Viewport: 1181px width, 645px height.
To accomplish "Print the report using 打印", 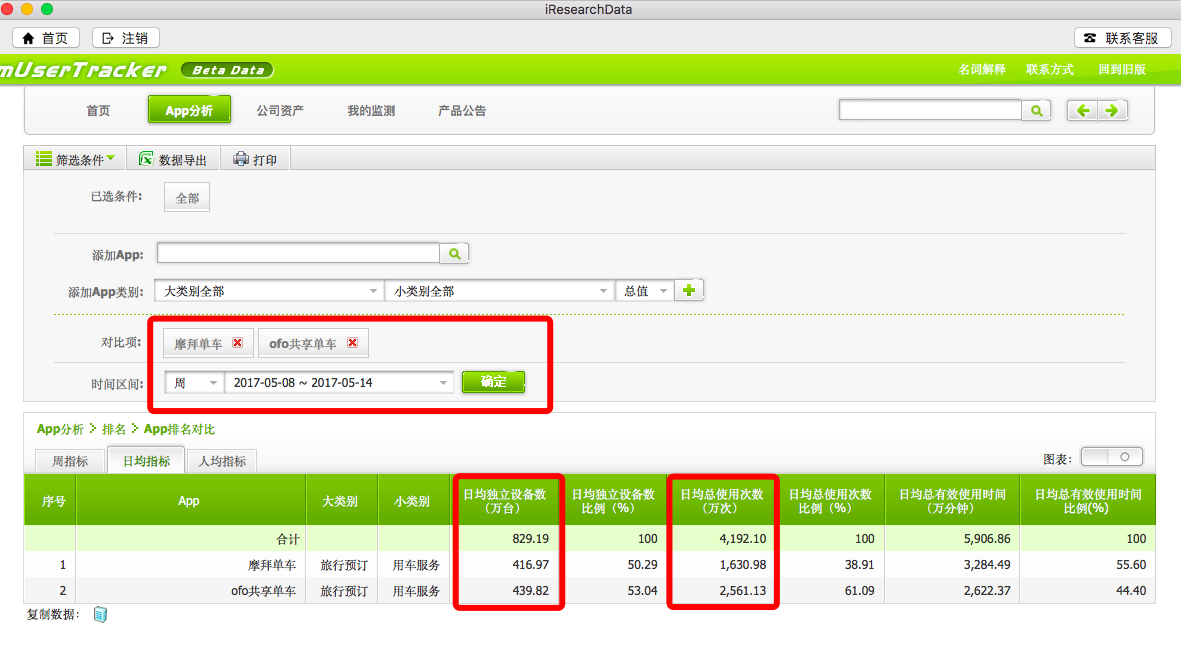I will 255,159.
